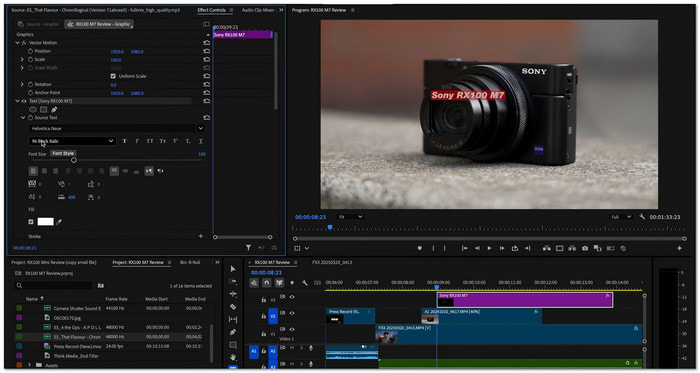Screen dimensions: 700x373
Task: Toggle Uniform Scale checkbox
Action: (x=113, y=76)
